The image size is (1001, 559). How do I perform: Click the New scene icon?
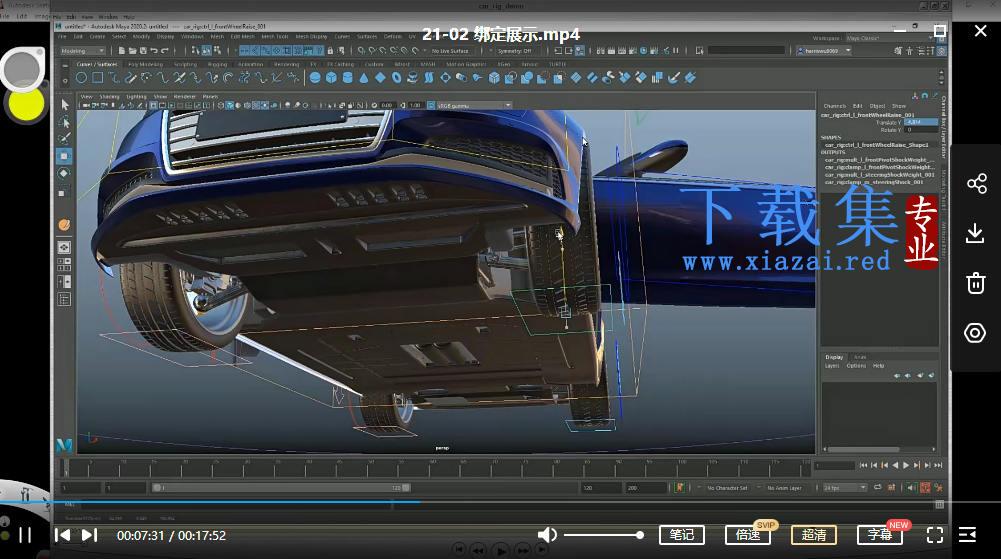[x=121, y=50]
